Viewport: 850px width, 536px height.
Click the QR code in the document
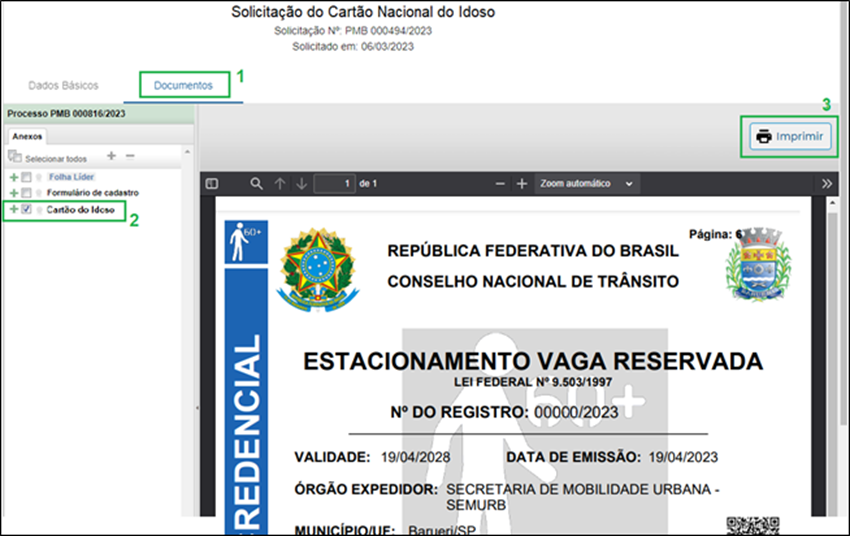tap(753, 526)
